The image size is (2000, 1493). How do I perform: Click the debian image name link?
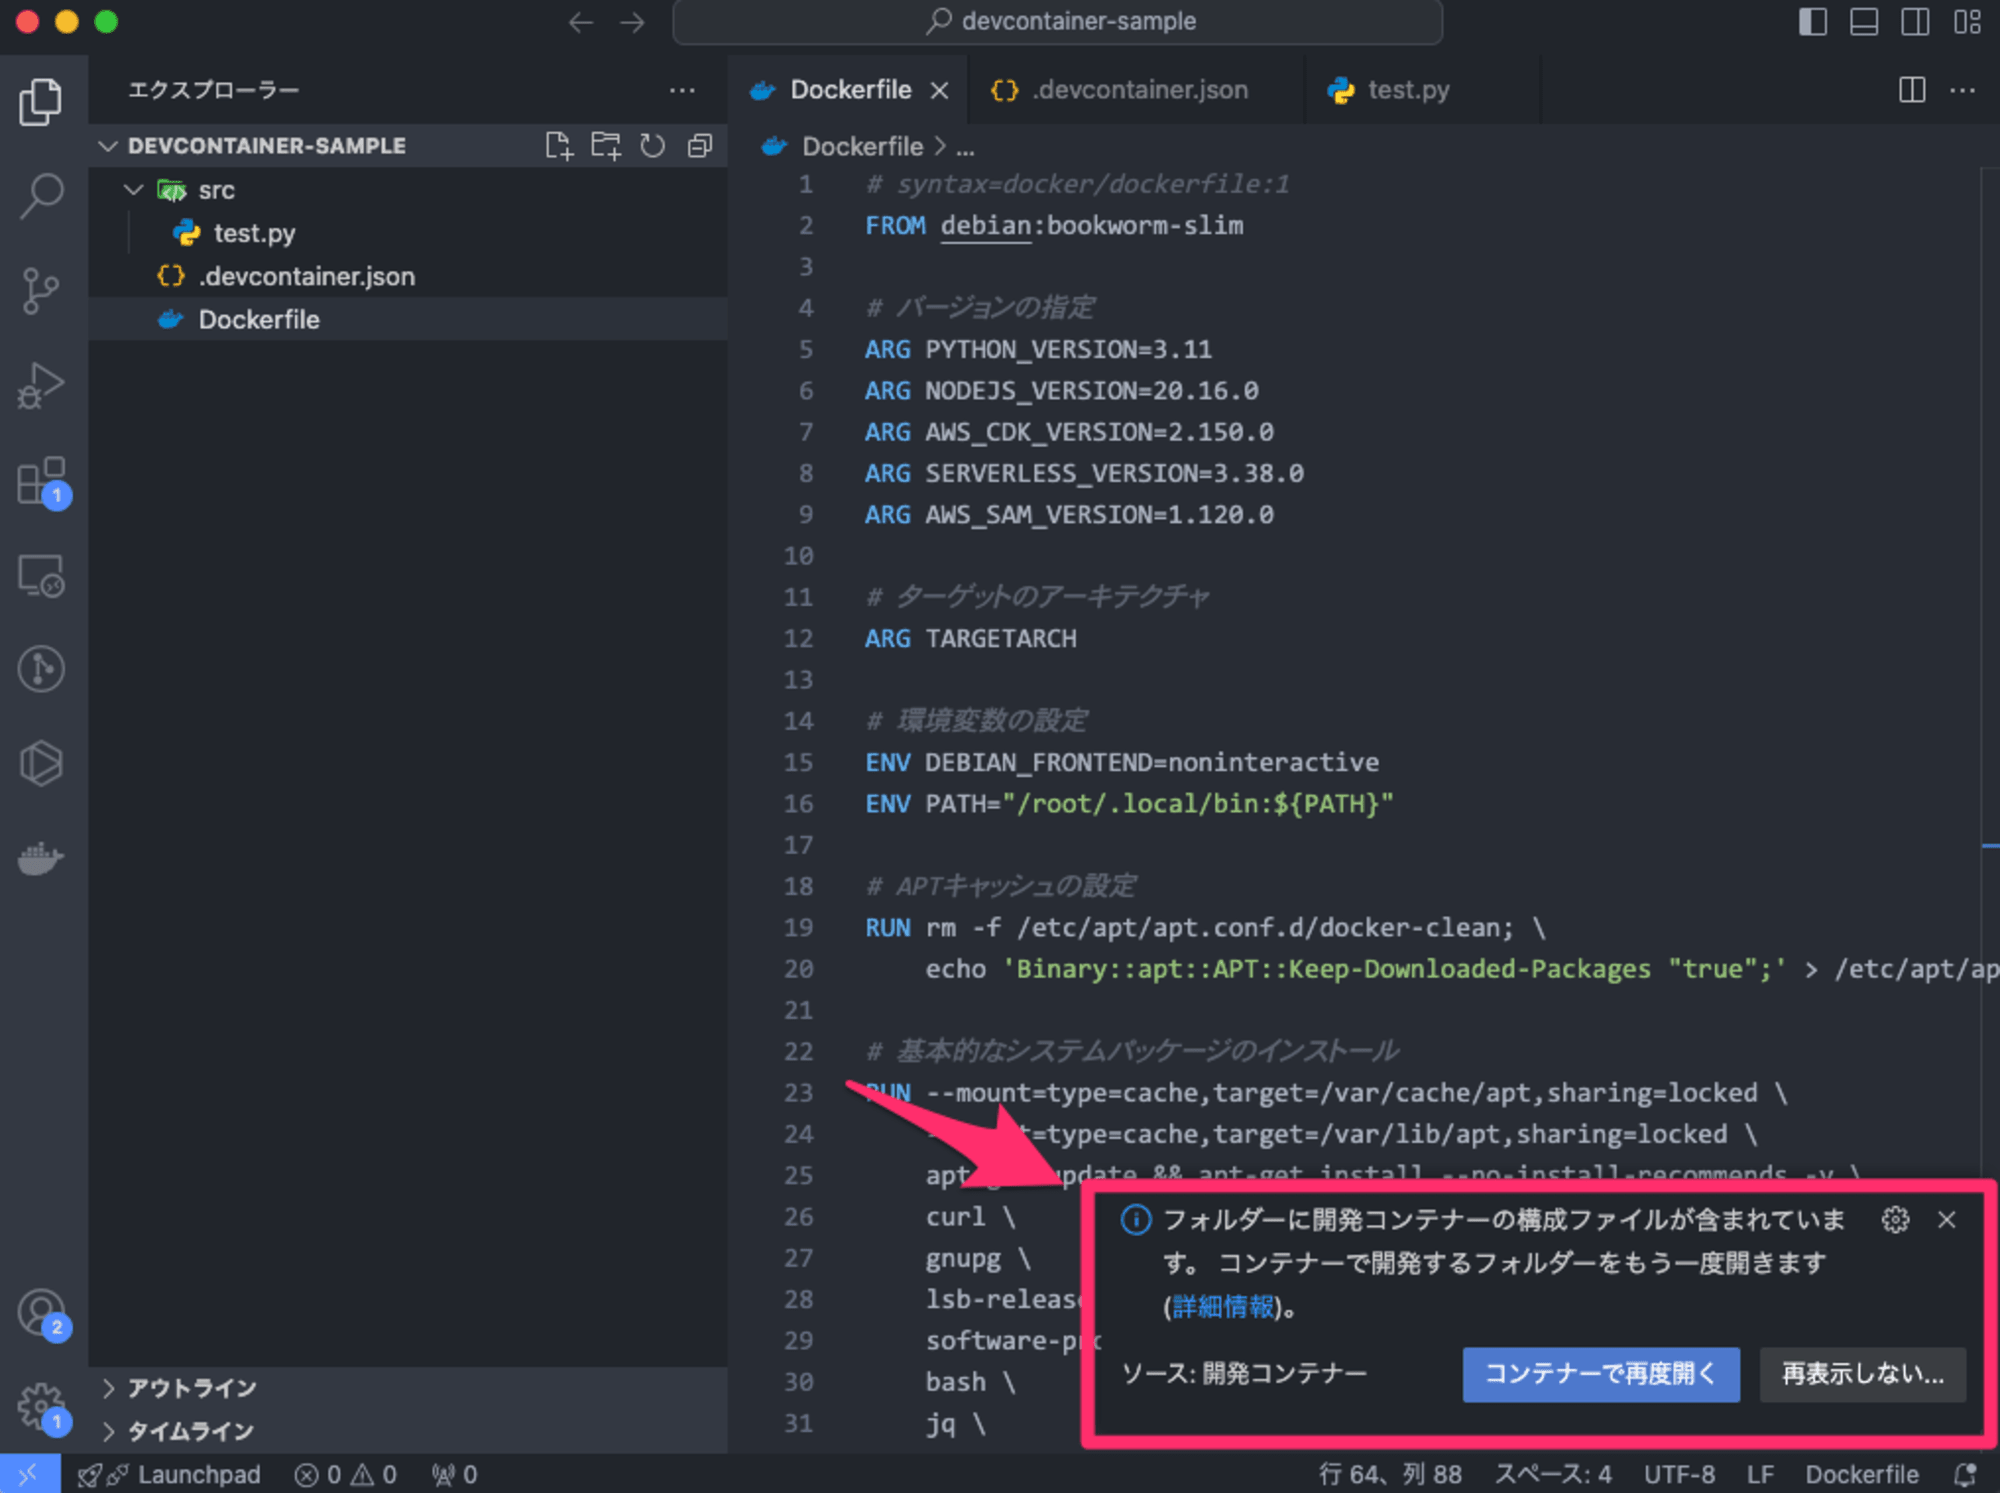985,226
